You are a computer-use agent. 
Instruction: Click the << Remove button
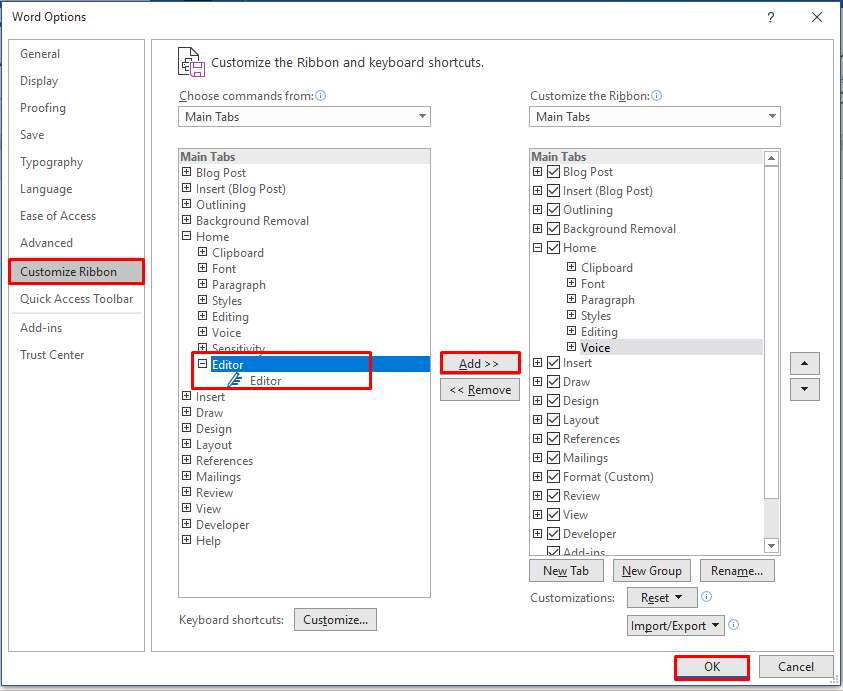(x=480, y=389)
